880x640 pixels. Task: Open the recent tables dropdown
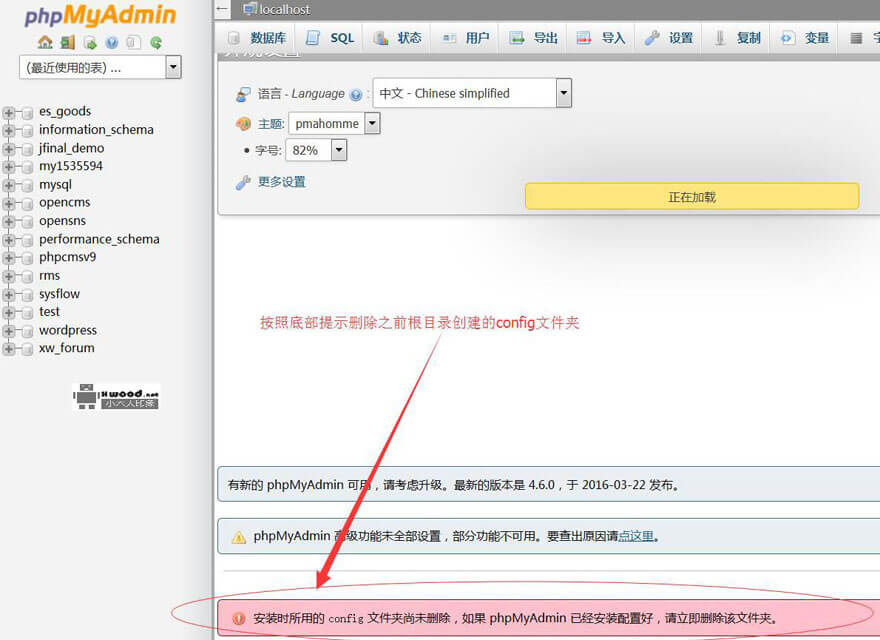point(100,67)
